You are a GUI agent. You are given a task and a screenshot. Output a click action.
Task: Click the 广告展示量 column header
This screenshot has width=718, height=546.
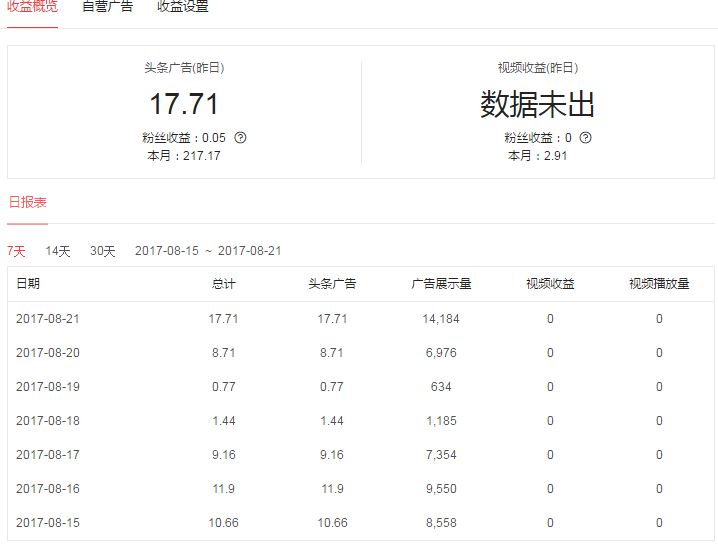click(x=441, y=284)
